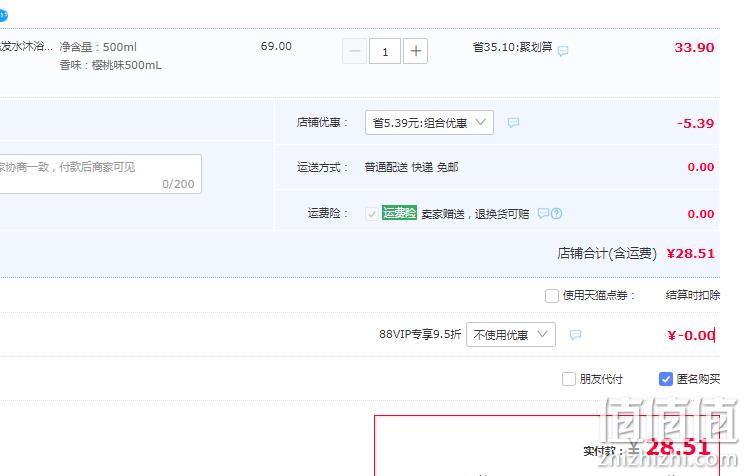
Task: Click the plus quantity button
Action: pyautogui.click(x=415, y=51)
